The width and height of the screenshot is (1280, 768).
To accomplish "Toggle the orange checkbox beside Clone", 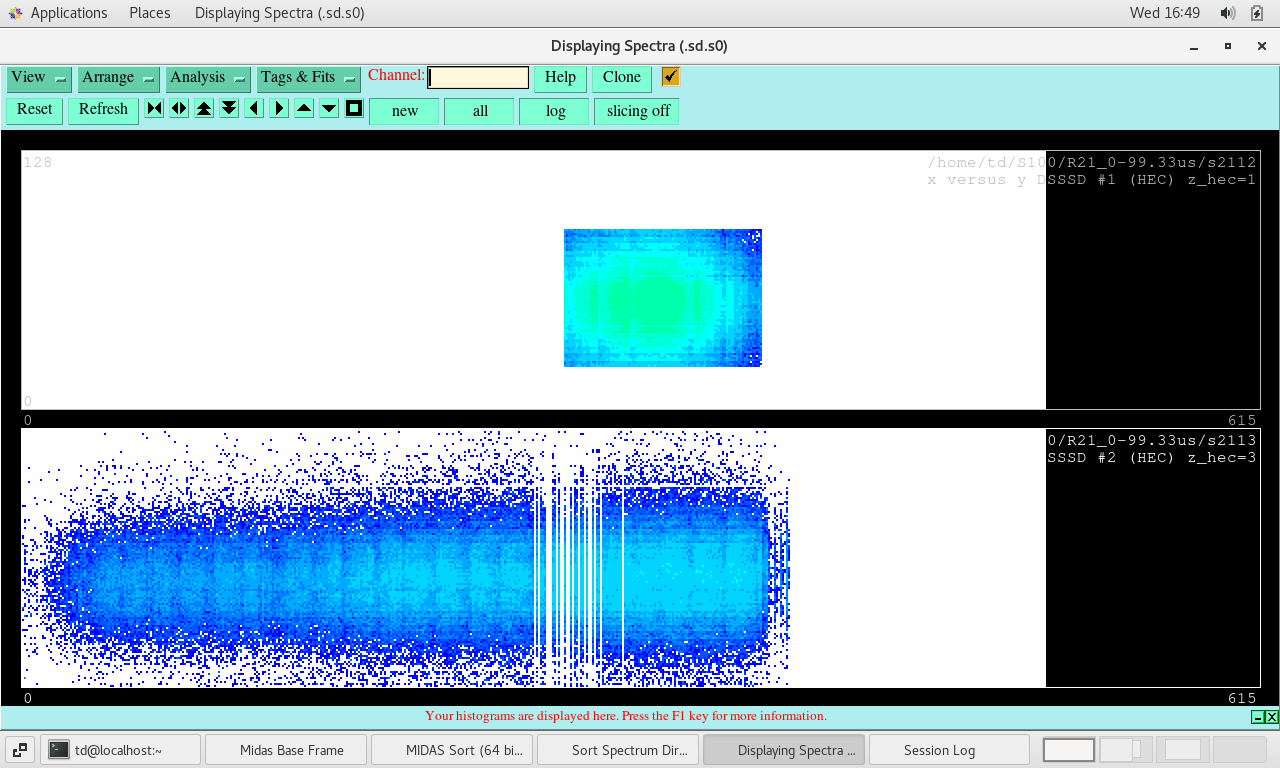I will [x=671, y=77].
